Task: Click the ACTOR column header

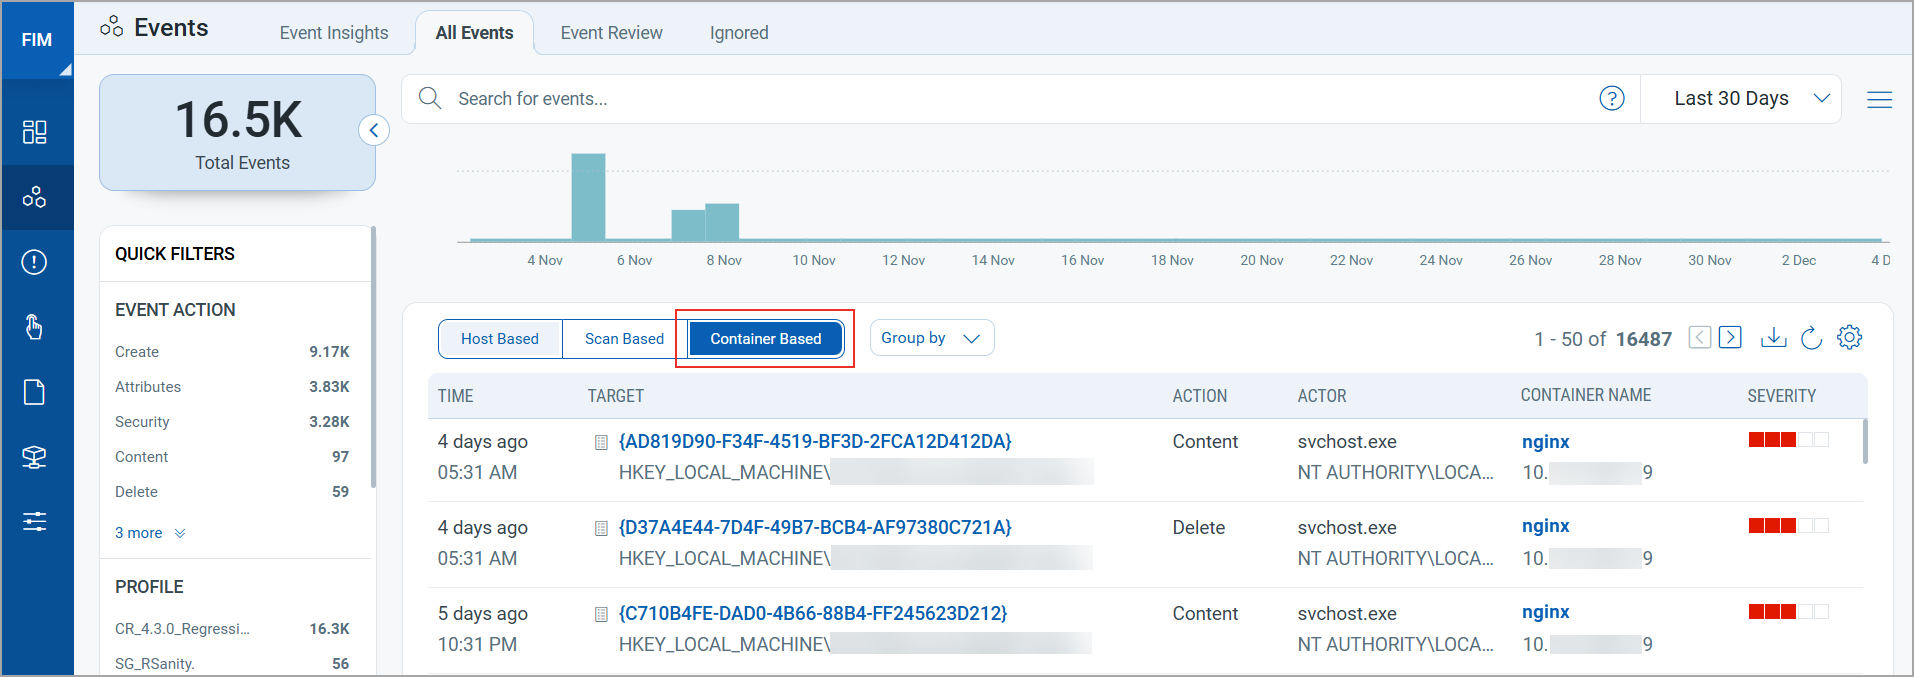Action: 1322,396
